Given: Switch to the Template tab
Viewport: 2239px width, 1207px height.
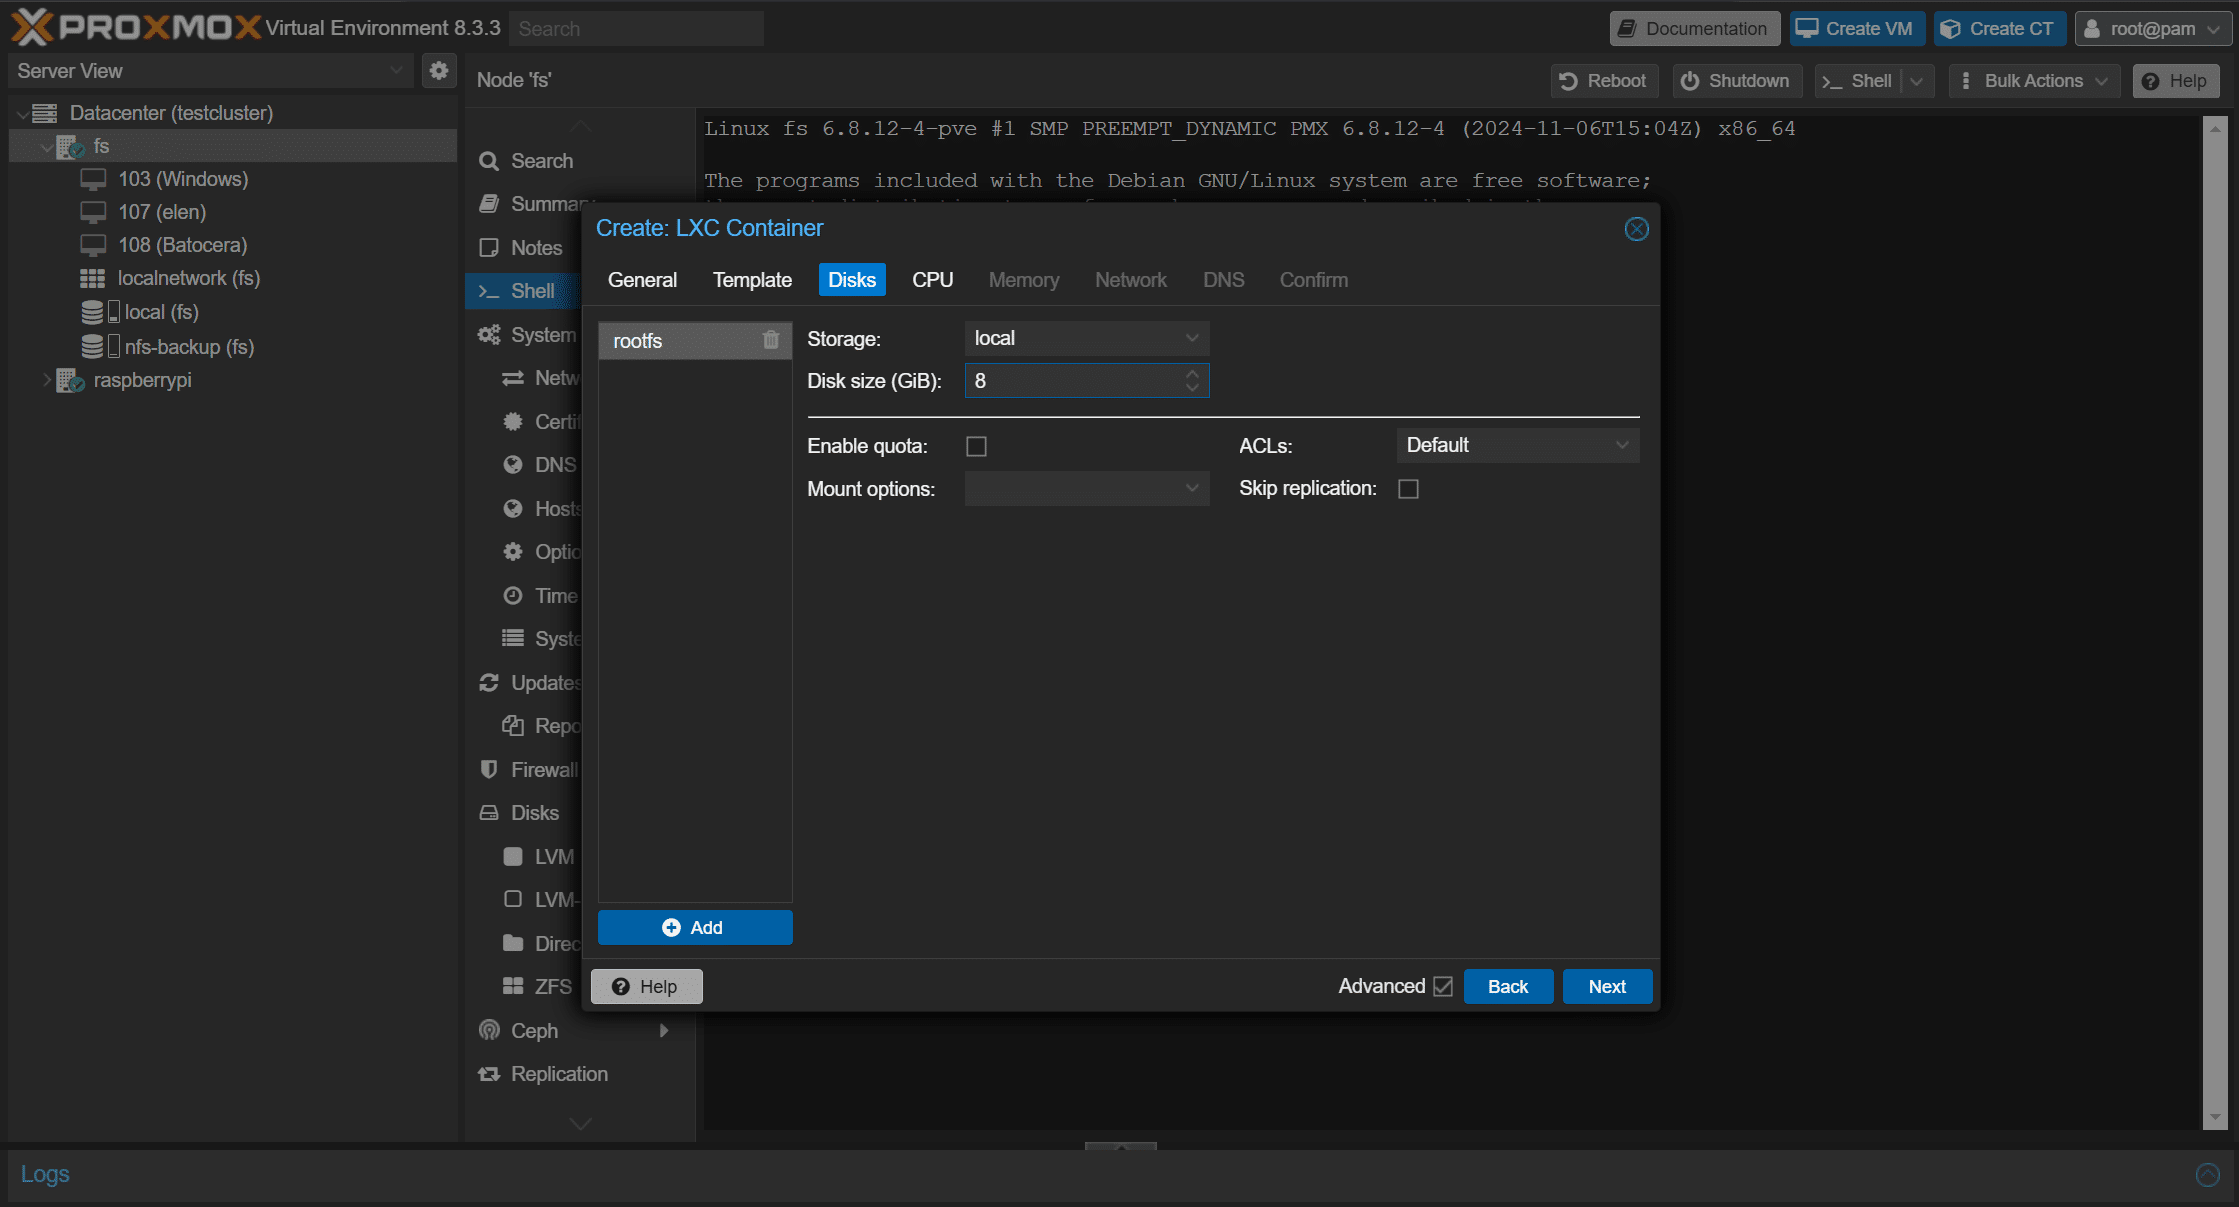Looking at the screenshot, I should (752, 280).
